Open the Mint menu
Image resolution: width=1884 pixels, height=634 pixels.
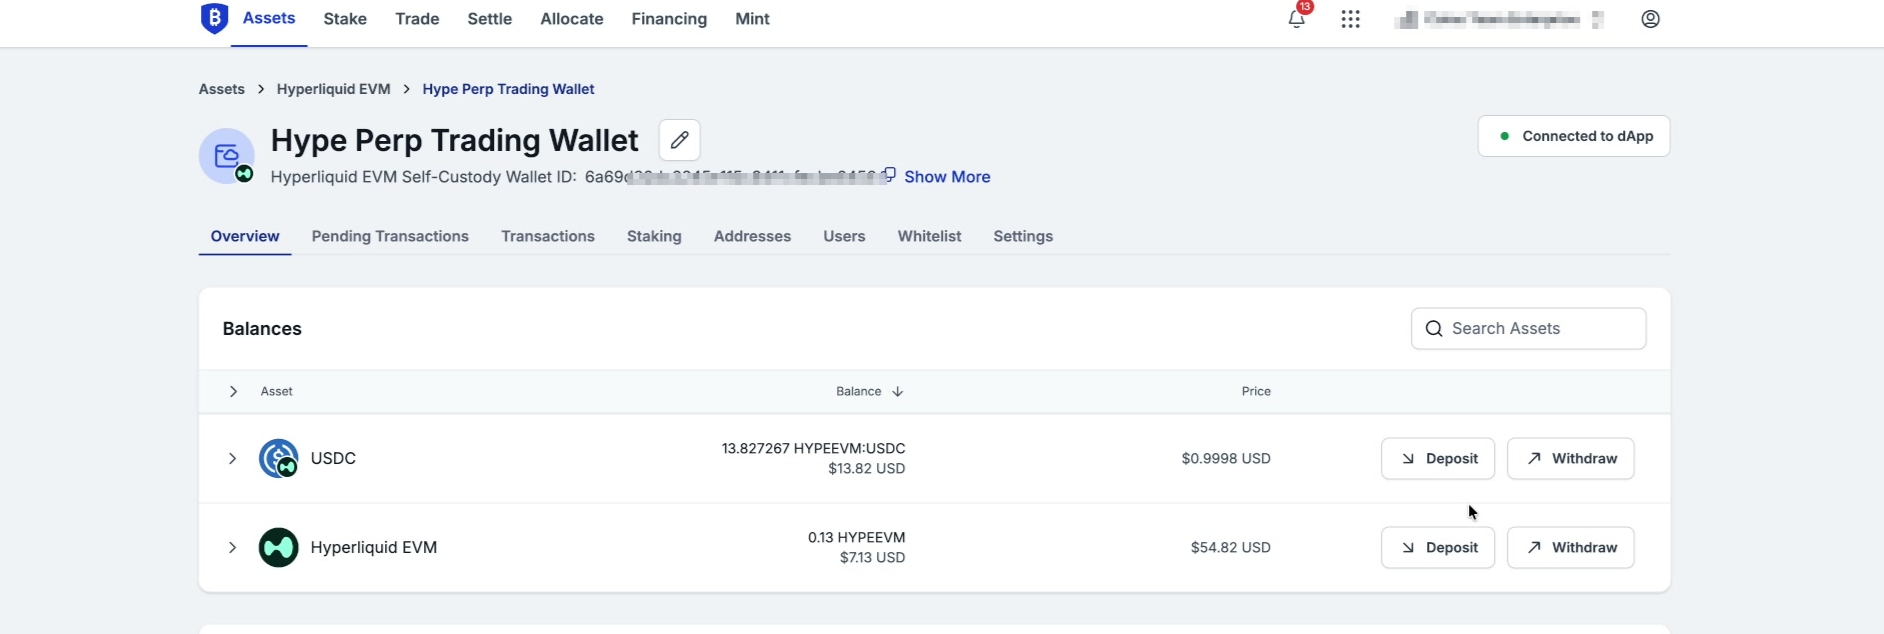(752, 19)
